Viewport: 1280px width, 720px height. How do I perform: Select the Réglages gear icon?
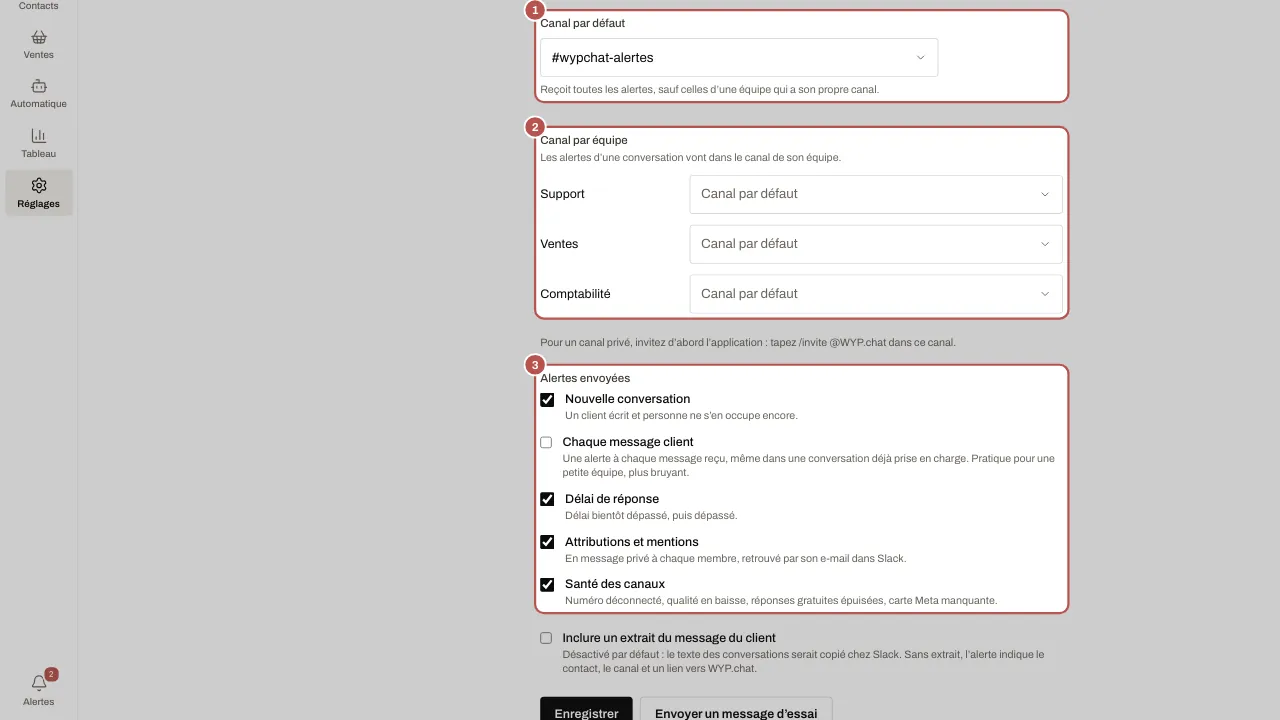click(x=39, y=186)
